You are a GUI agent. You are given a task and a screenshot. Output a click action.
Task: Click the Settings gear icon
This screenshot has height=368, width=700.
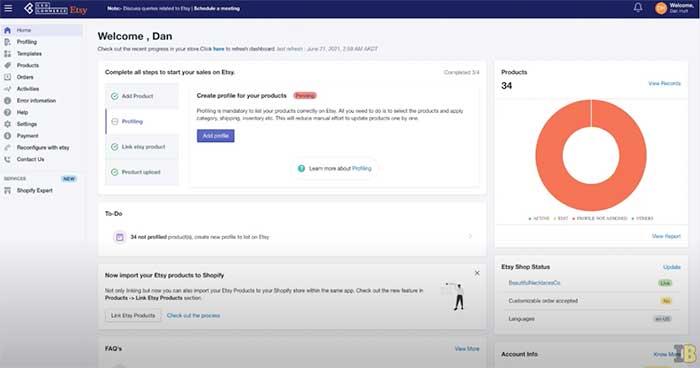[x=7, y=124]
